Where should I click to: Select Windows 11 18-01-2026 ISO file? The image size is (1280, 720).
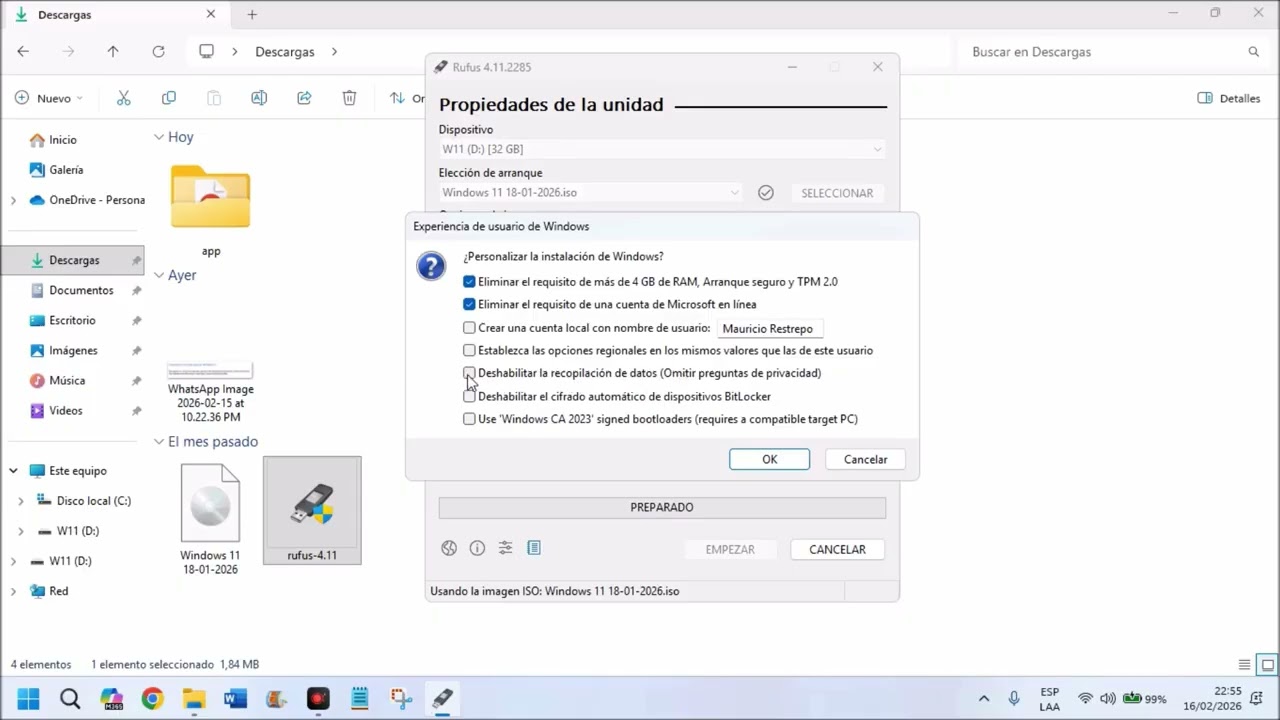(210, 518)
